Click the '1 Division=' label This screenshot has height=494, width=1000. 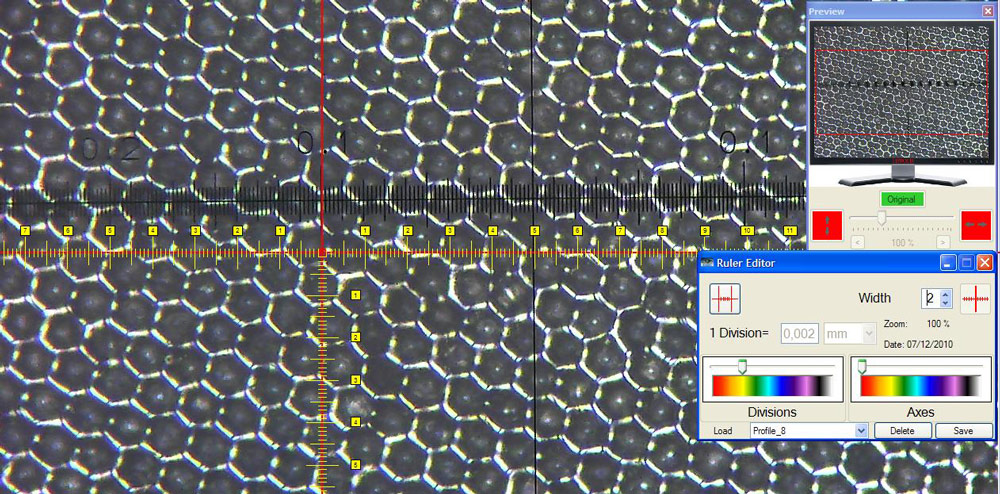click(x=741, y=333)
